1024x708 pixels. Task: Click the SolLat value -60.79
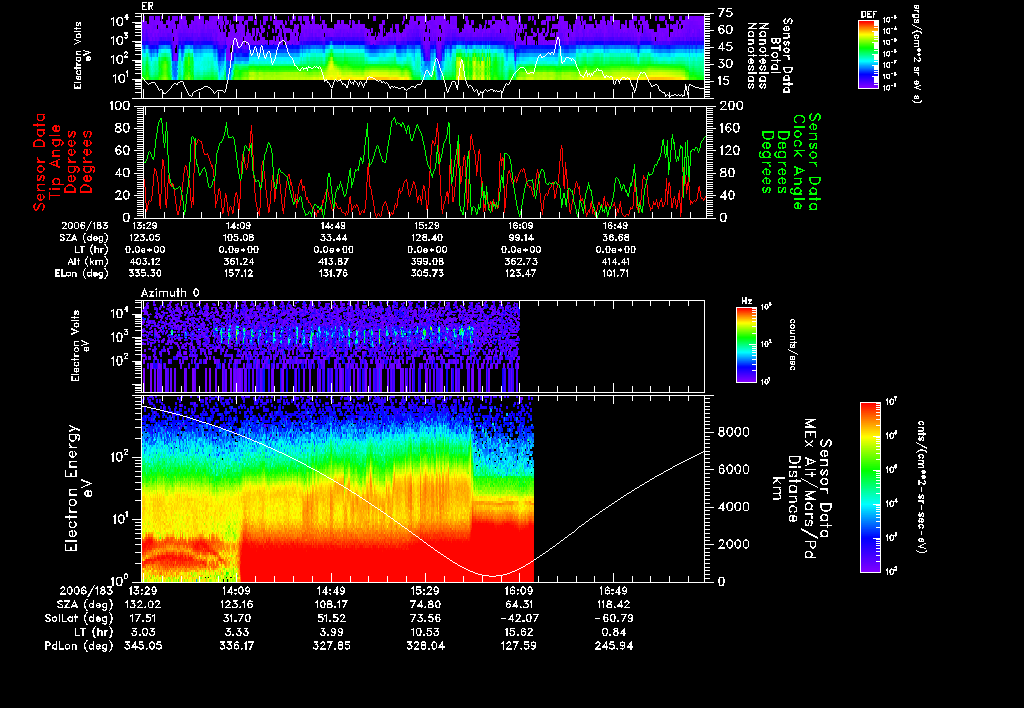(x=613, y=618)
